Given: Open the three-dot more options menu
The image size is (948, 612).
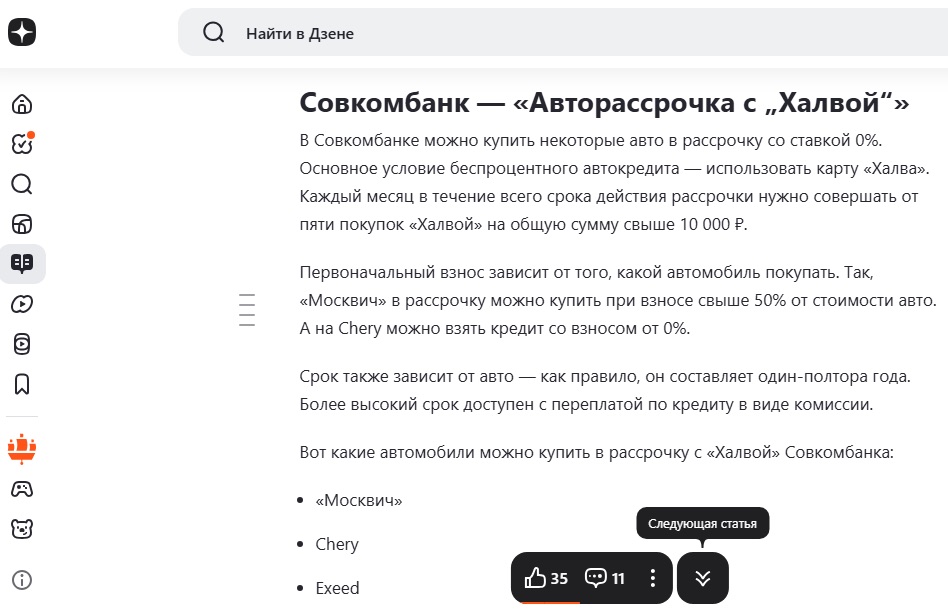Looking at the screenshot, I should [652, 578].
